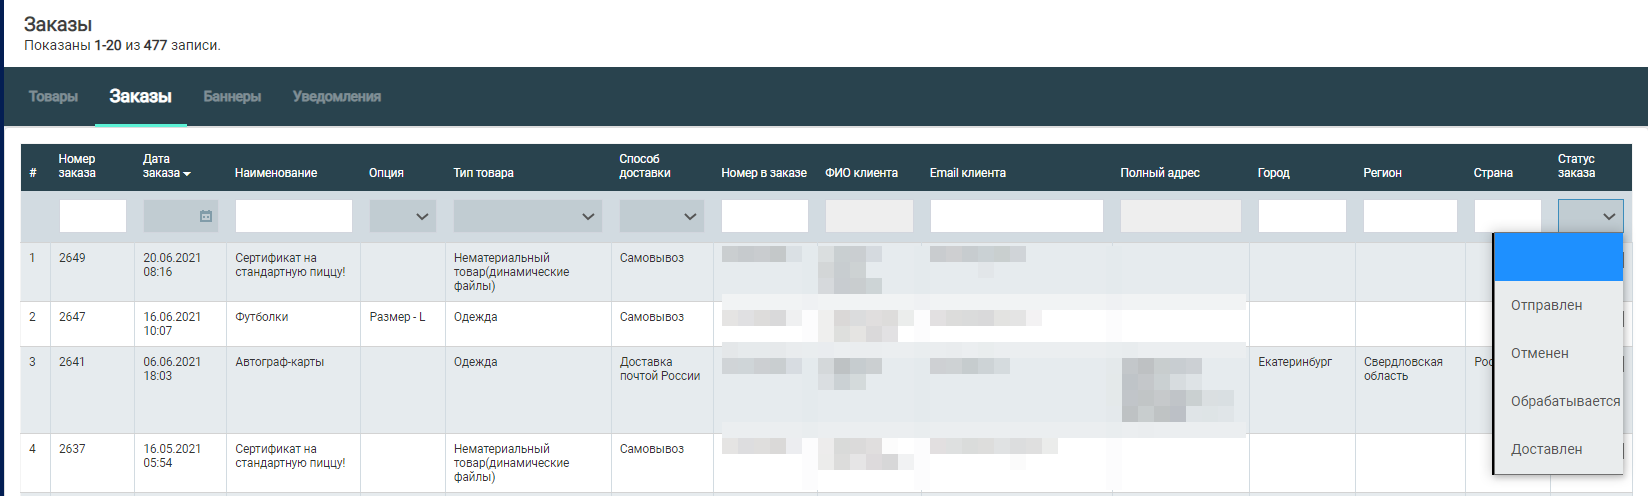Image resolution: width=1648 pixels, height=496 pixels.
Task: Select the Заказы tab
Action: [x=140, y=97]
